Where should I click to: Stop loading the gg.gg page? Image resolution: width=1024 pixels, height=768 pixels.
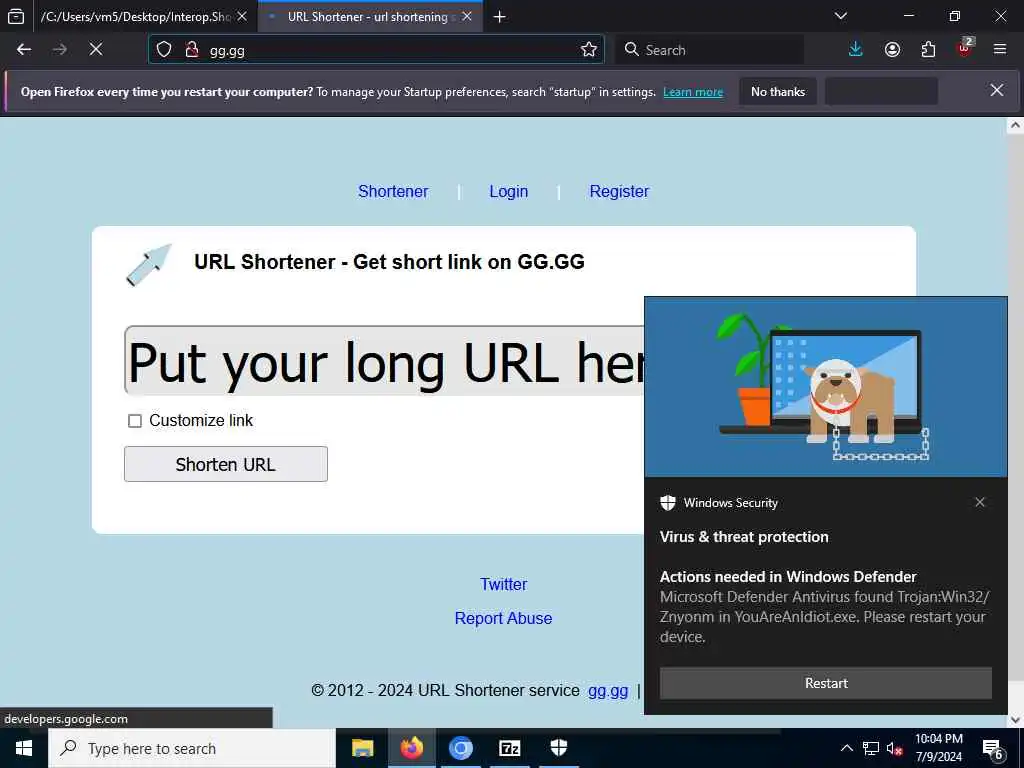pos(96,50)
